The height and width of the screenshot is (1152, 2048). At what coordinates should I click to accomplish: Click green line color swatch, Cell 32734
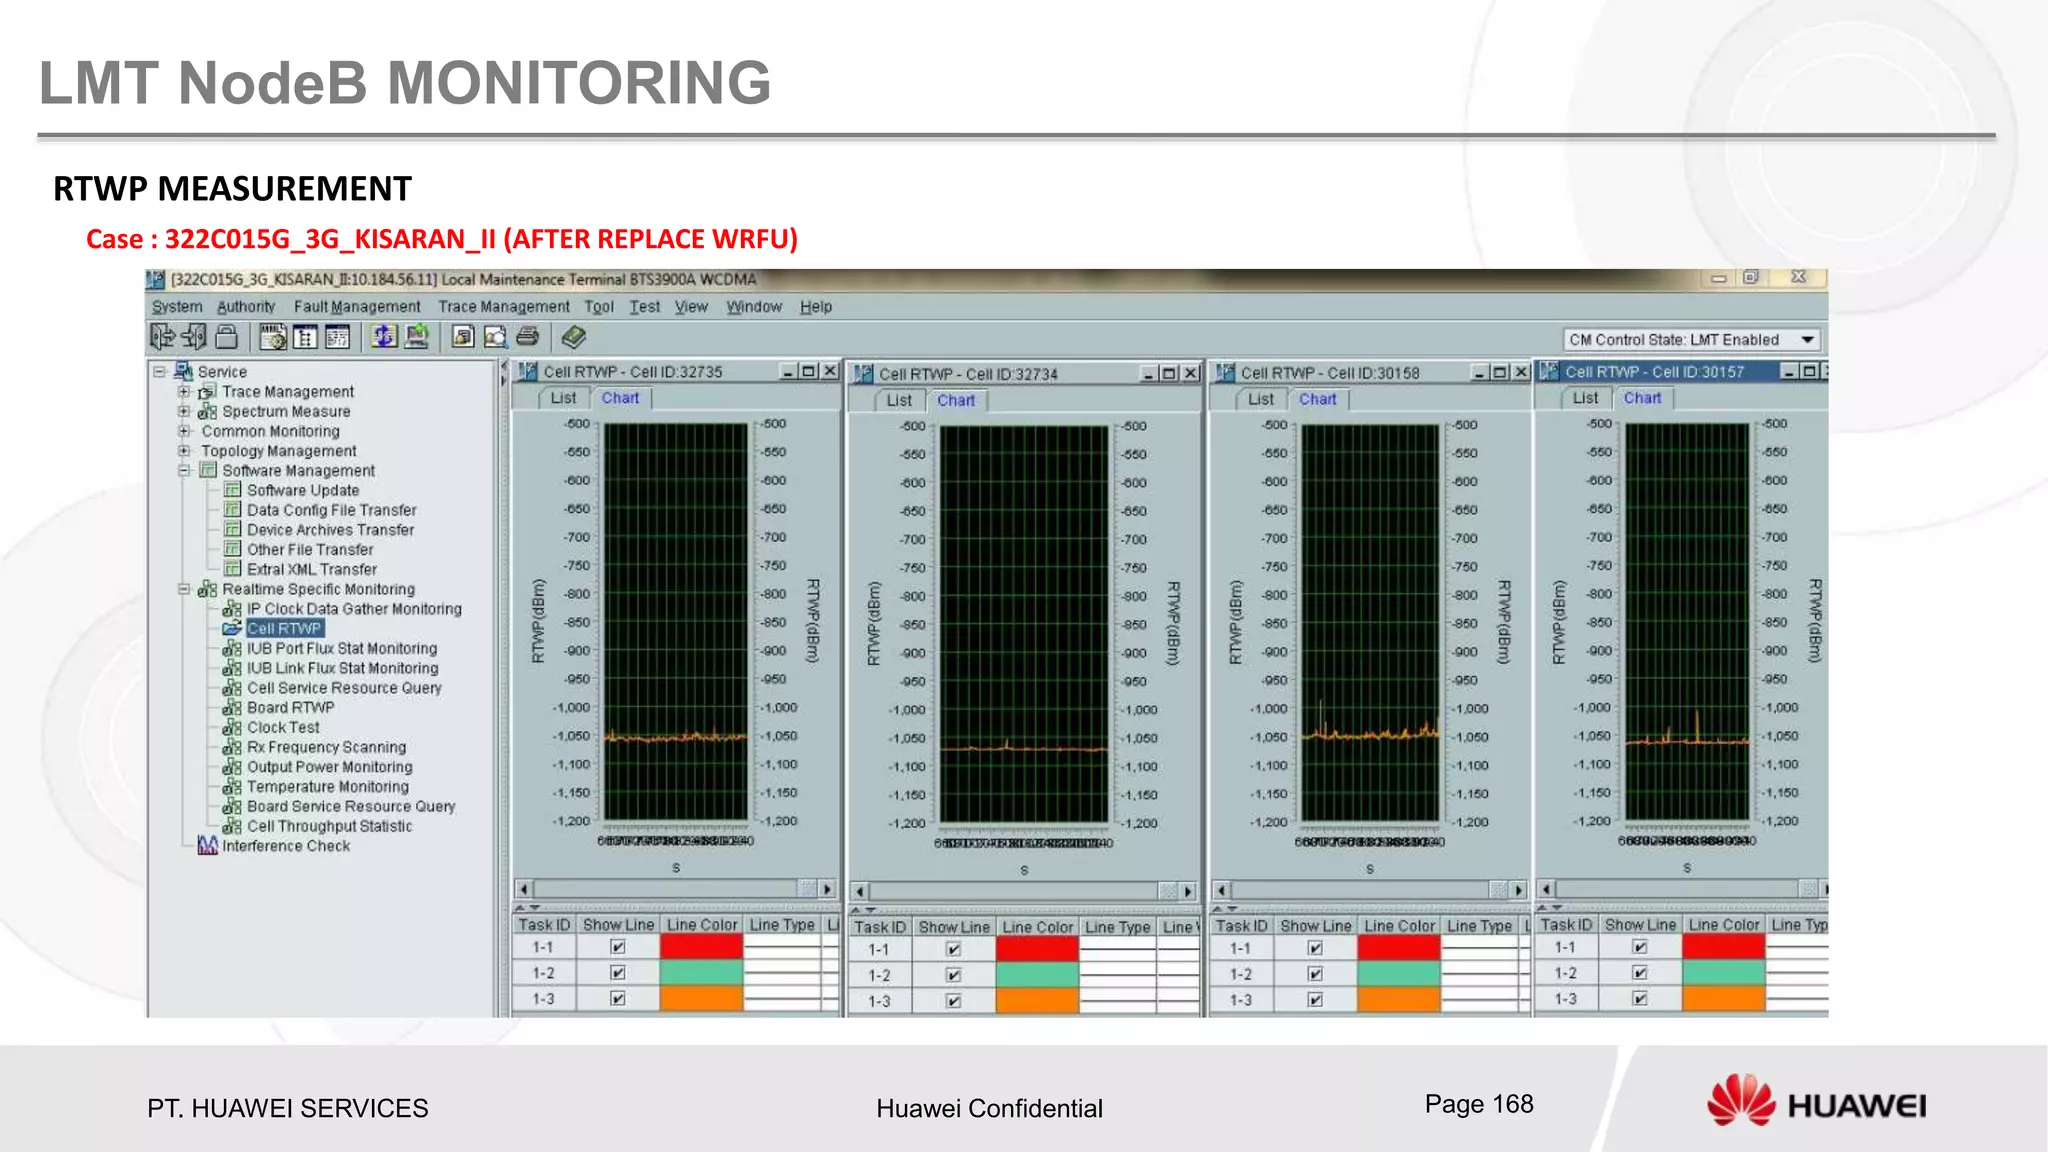pyautogui.click(x=1038, y=975)
